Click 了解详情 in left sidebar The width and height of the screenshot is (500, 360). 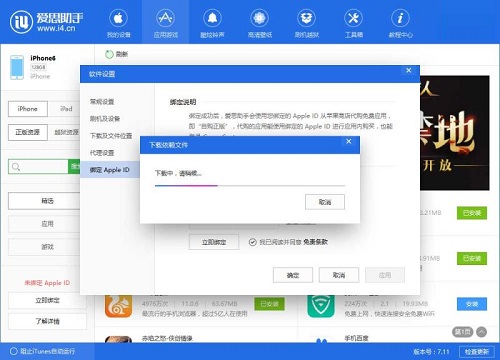click(47, 321)
